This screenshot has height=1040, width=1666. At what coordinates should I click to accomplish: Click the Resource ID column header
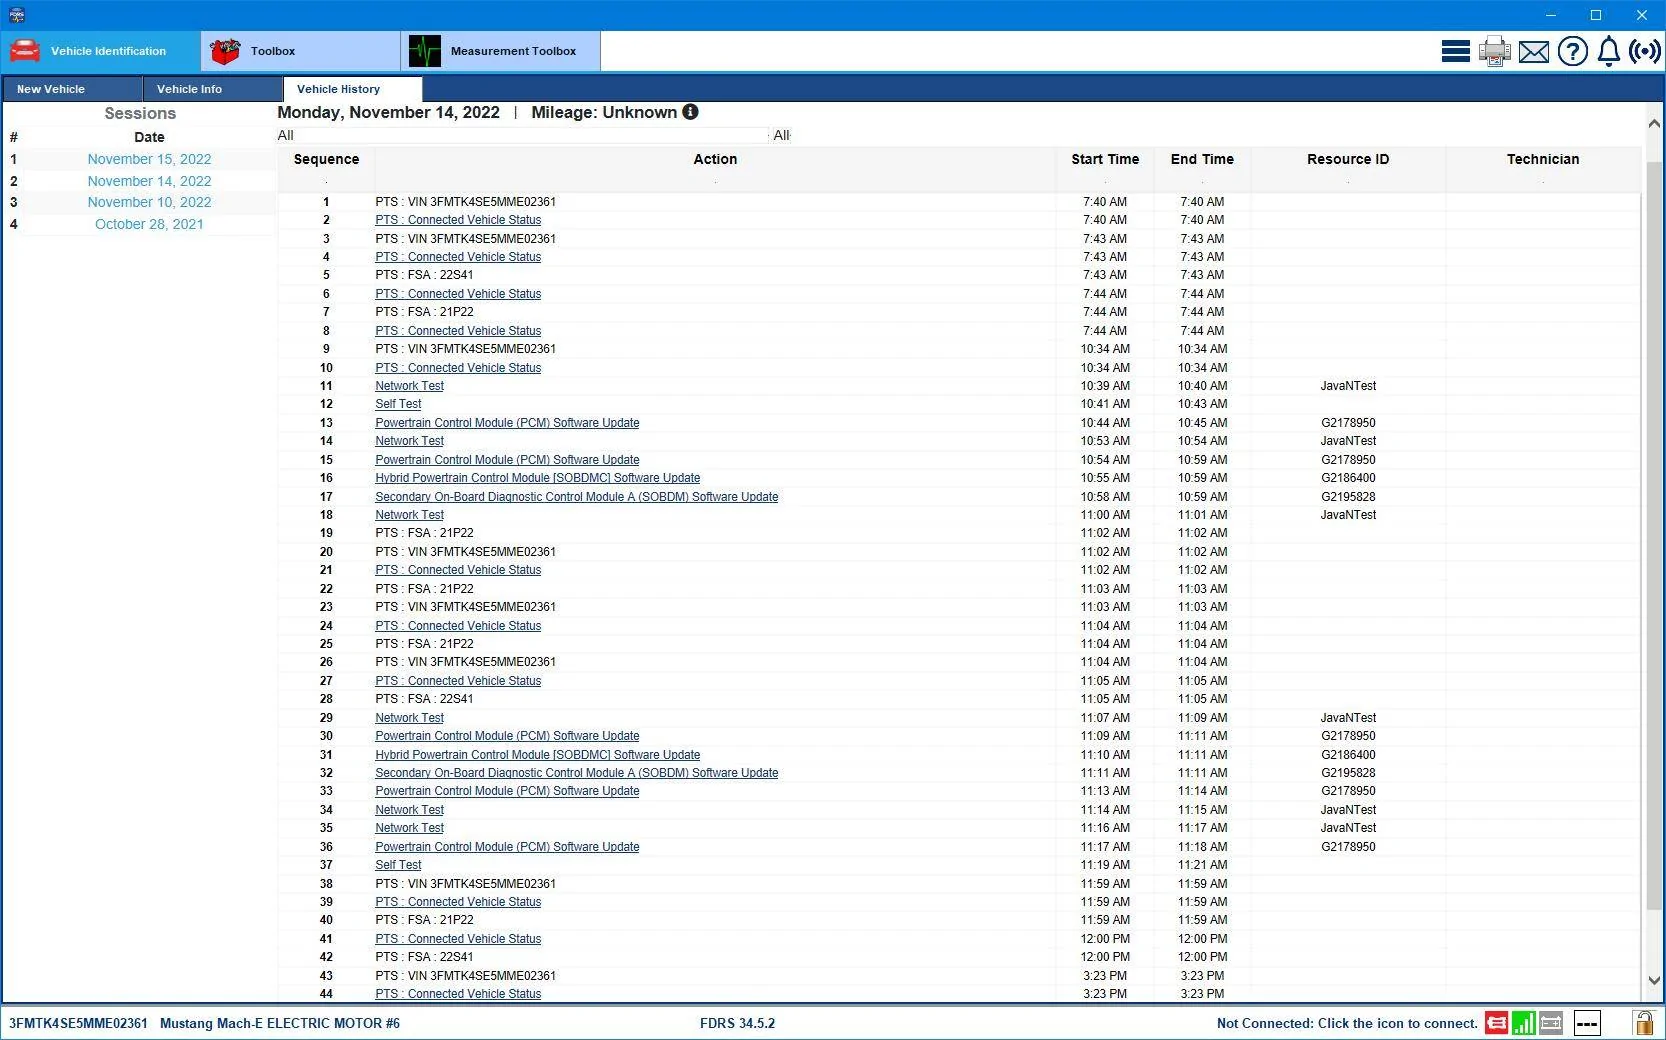click(x=1348, y=159)
